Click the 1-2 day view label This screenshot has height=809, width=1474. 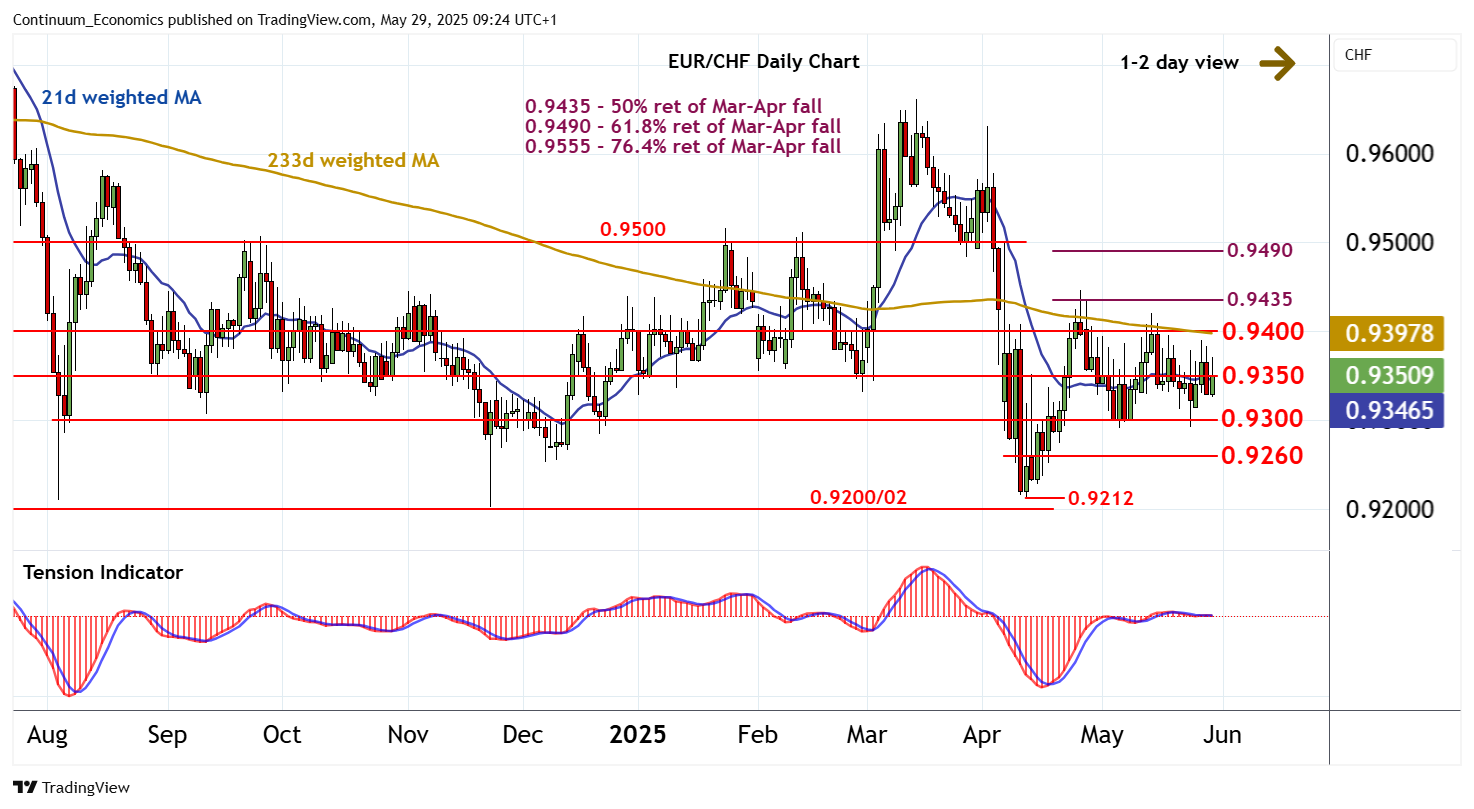click(x=1179, y=63)
